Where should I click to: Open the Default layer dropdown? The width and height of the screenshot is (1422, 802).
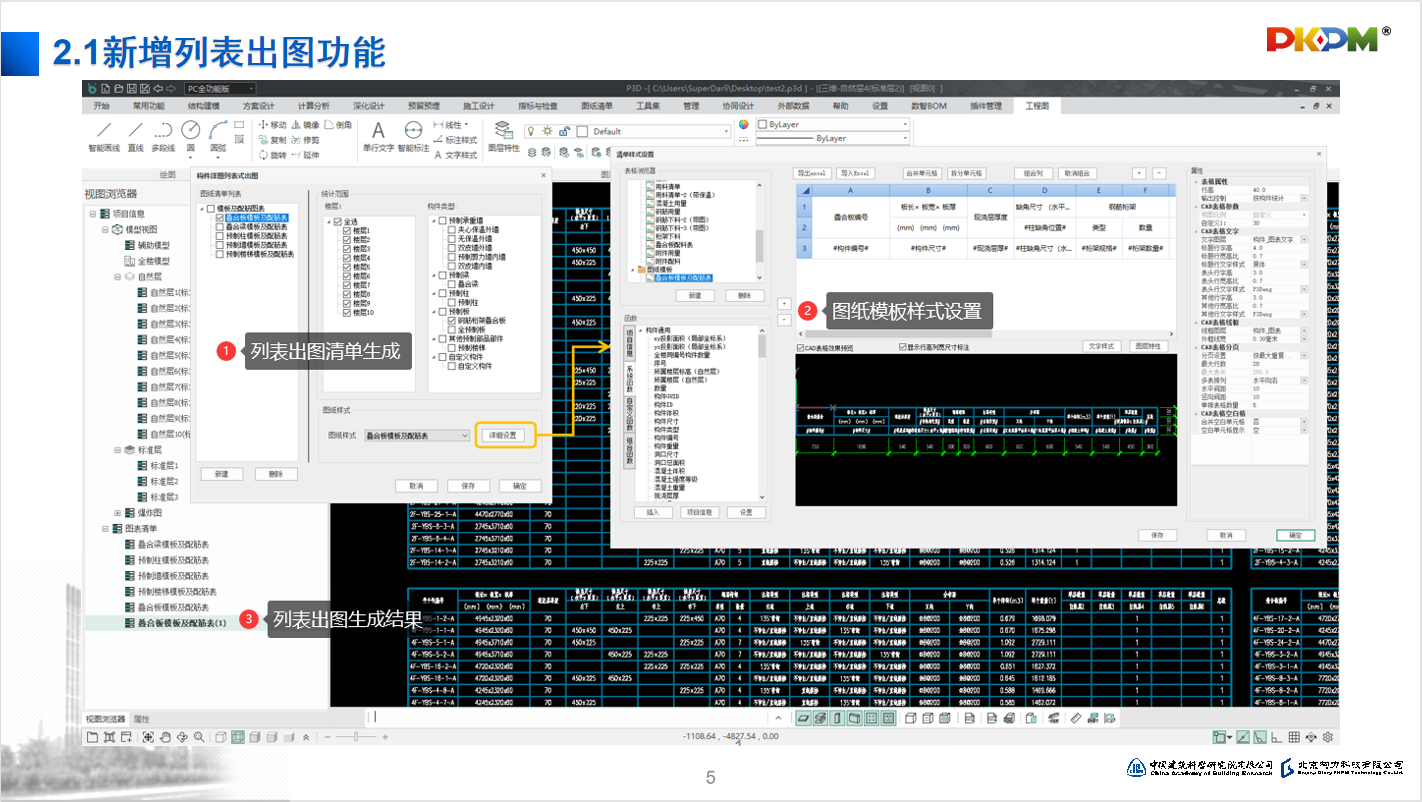coord(660,131)
